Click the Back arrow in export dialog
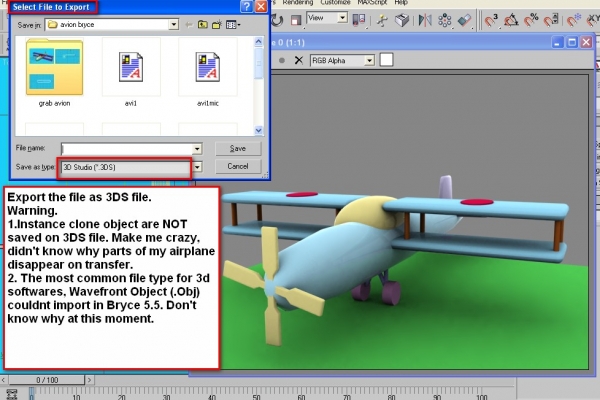600x400 pixels. [x=189, y=25]
